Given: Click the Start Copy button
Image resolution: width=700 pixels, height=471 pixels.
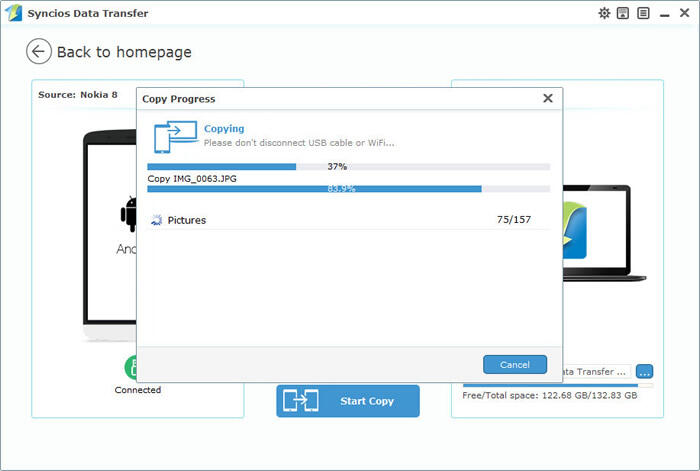Looking at the screenshot, I should click(348, 401).
